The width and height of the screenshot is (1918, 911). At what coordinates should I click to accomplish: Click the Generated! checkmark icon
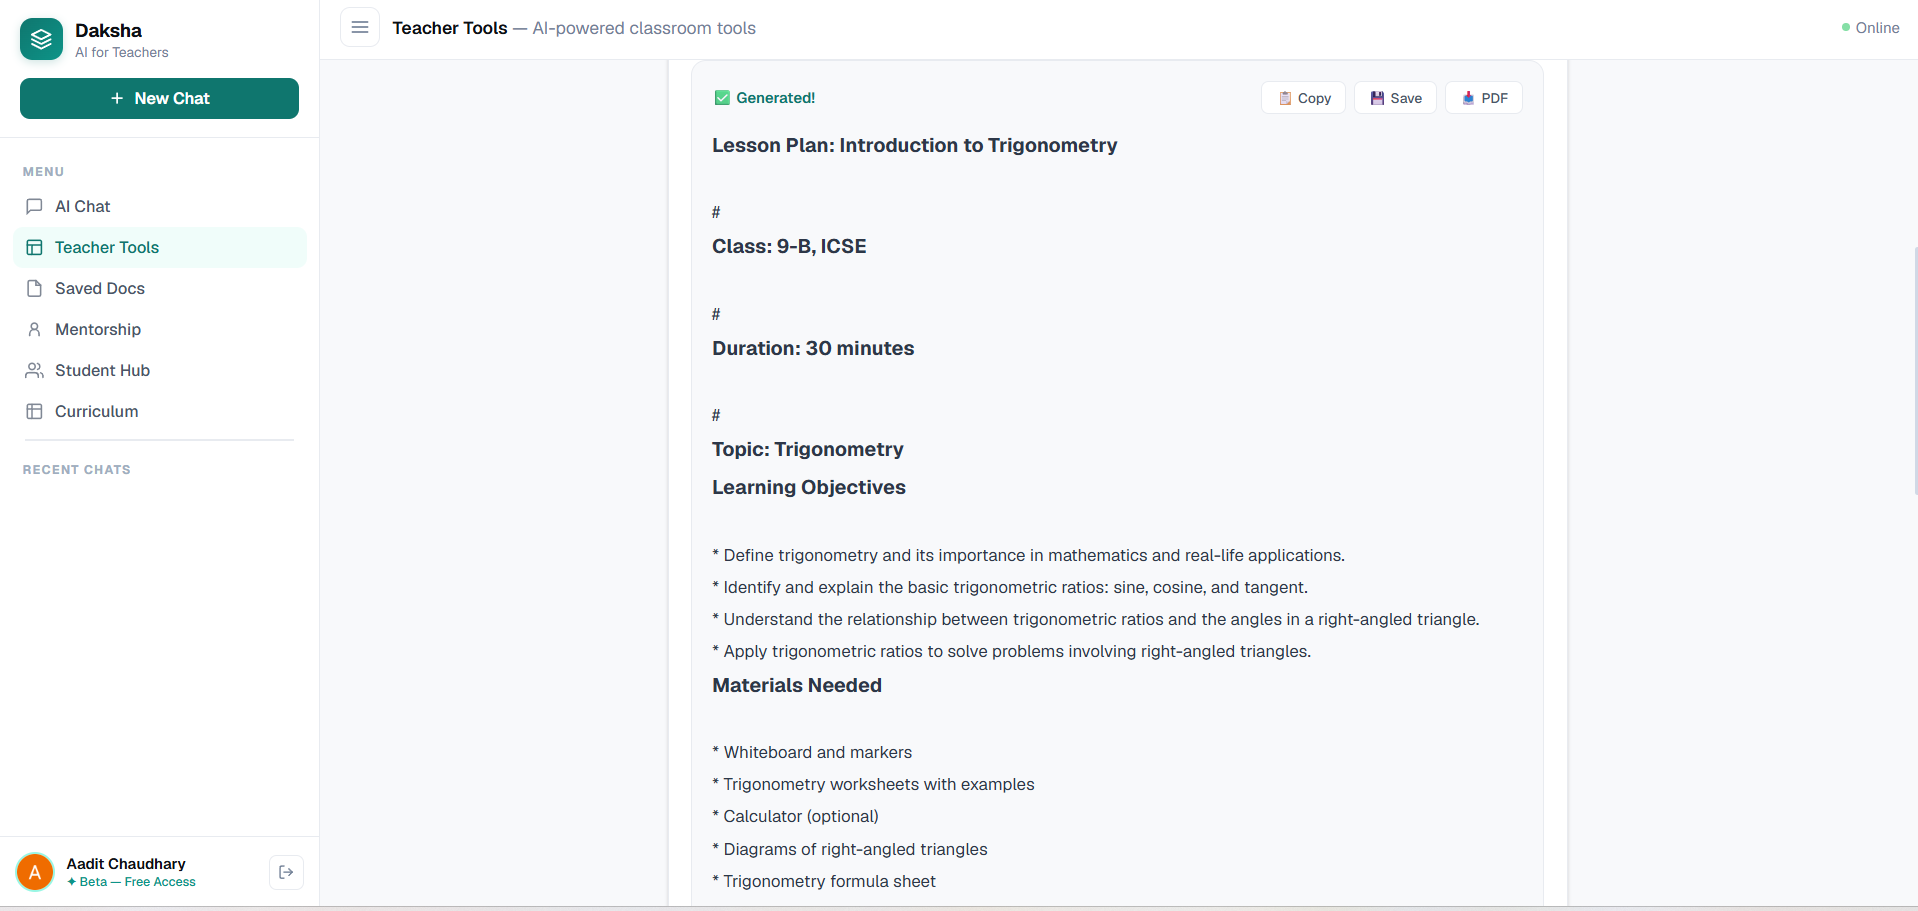722,98
